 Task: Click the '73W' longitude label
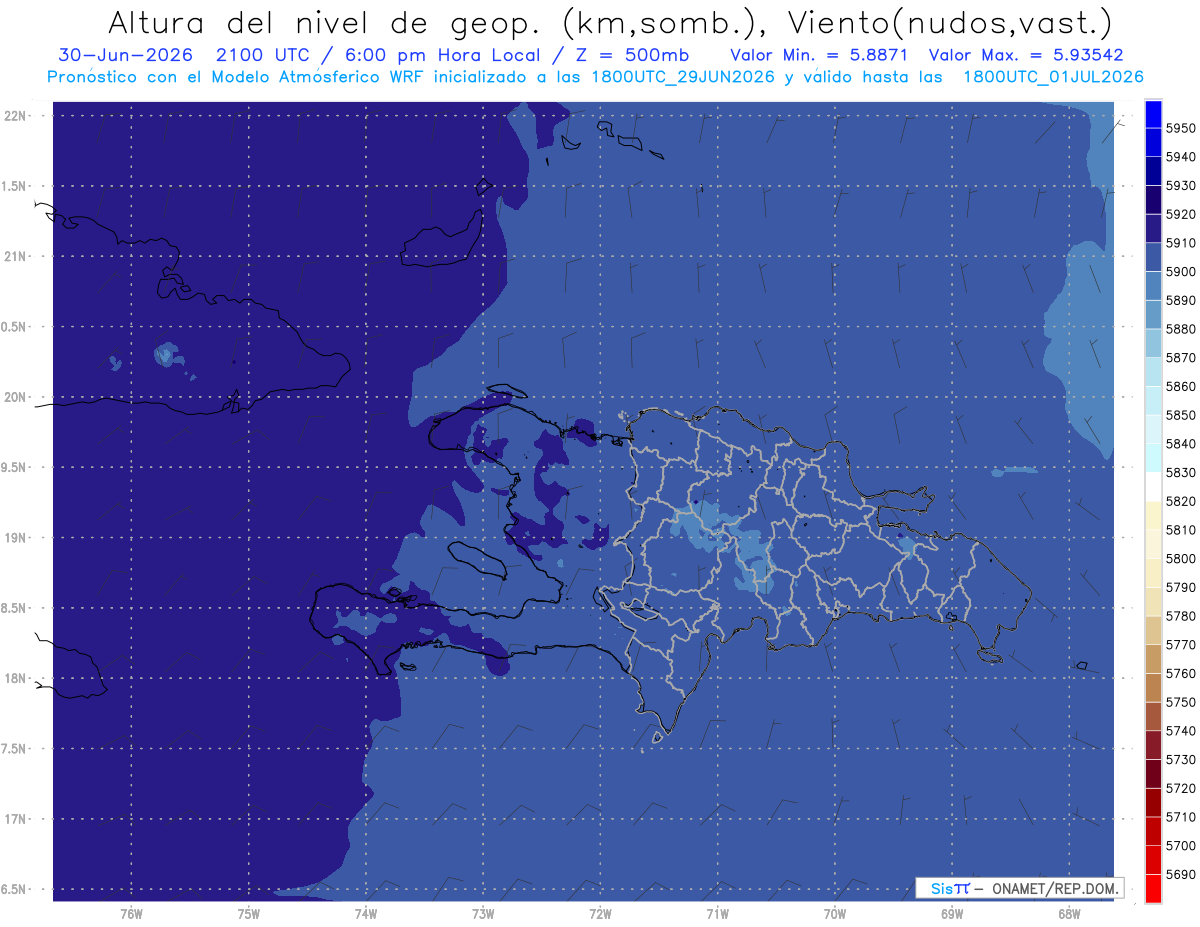click(482, 914)
